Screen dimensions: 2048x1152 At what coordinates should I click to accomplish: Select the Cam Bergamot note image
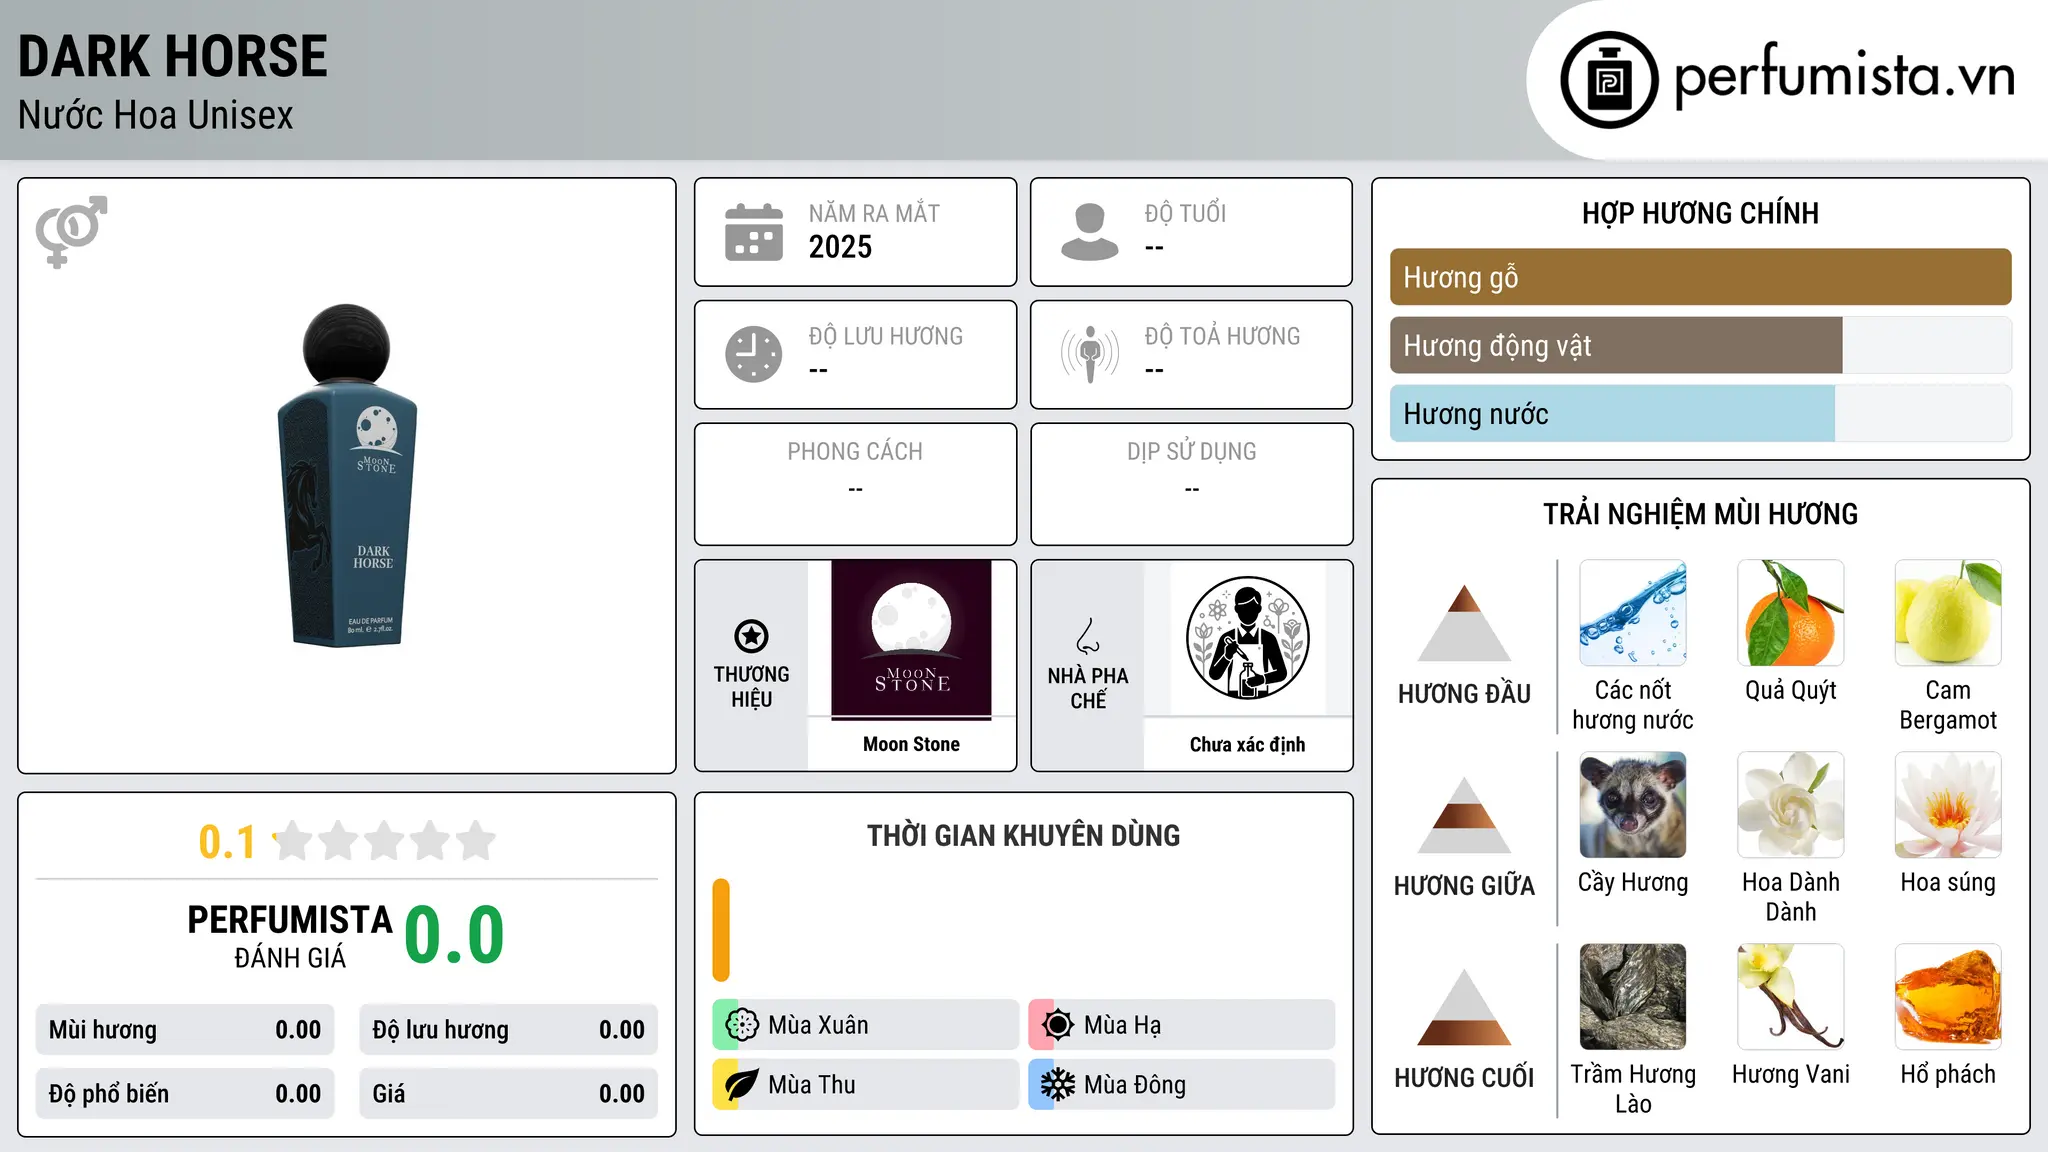click(1948, 613)
